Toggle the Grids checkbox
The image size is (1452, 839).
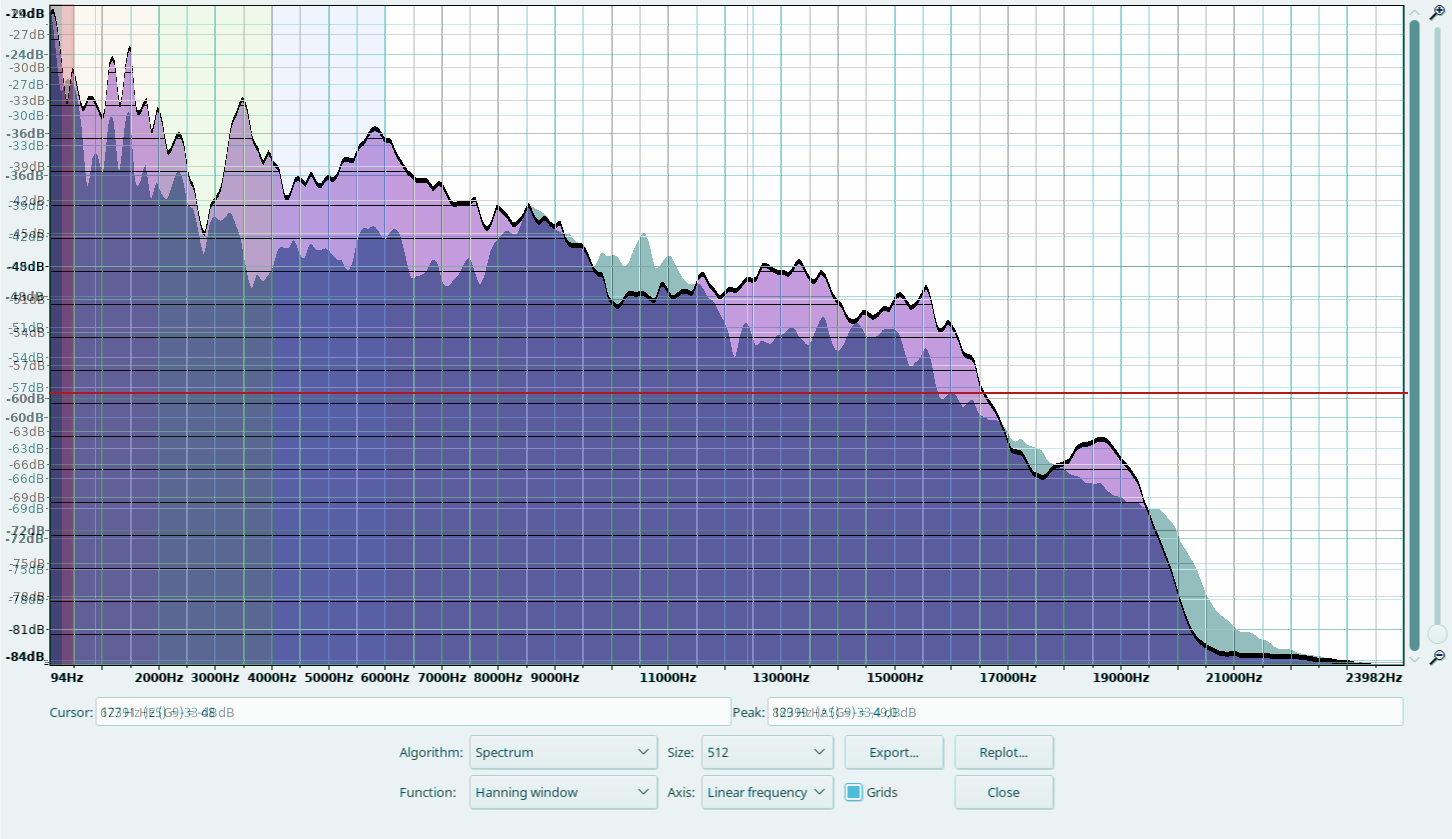[854, 792]
